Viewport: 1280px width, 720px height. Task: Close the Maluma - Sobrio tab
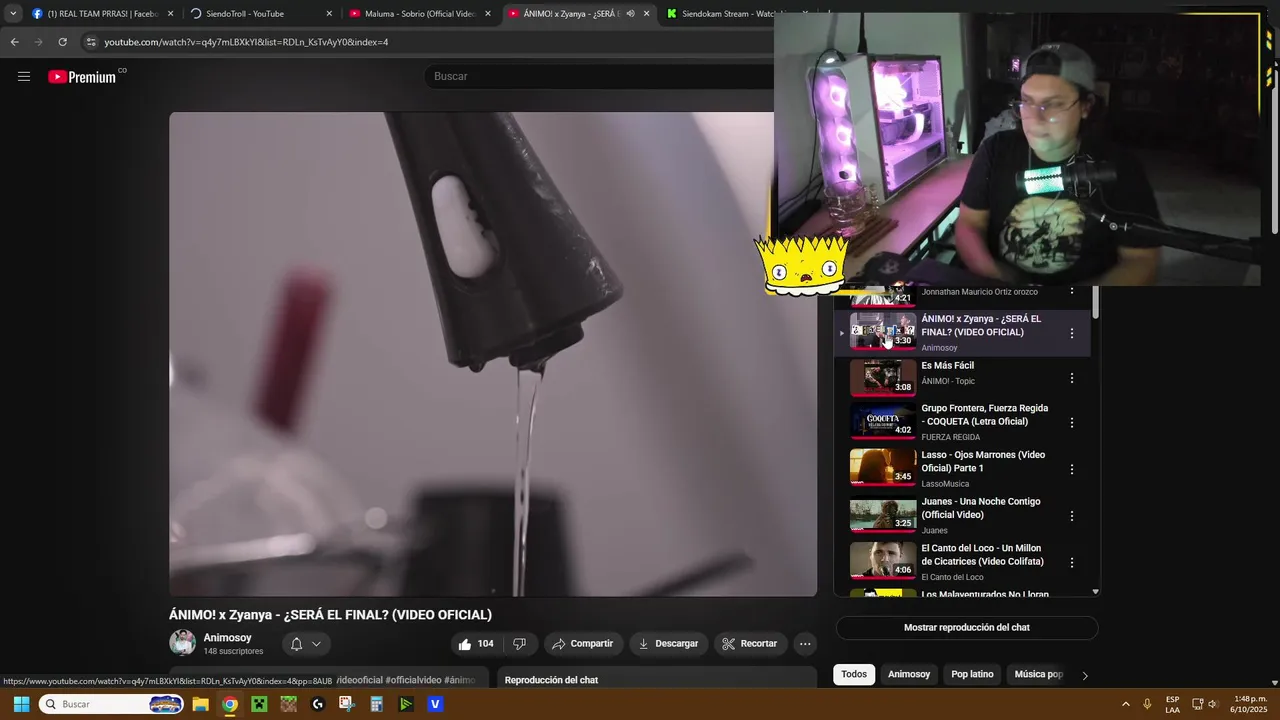pyautogui.click(x=488, y=14)
